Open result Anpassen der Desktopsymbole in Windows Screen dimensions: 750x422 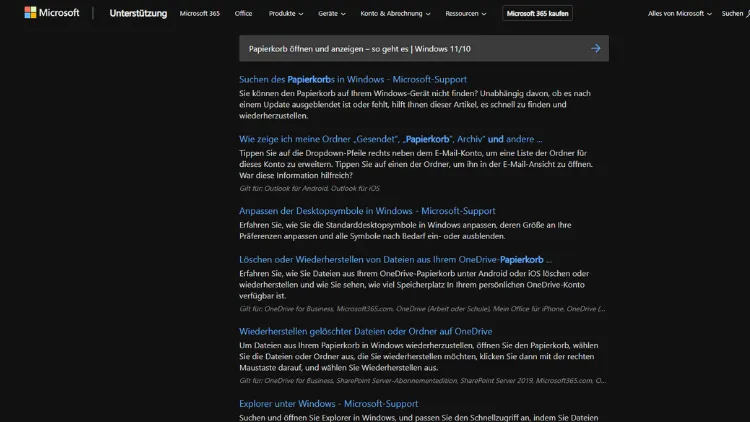(x=367, y=211)
